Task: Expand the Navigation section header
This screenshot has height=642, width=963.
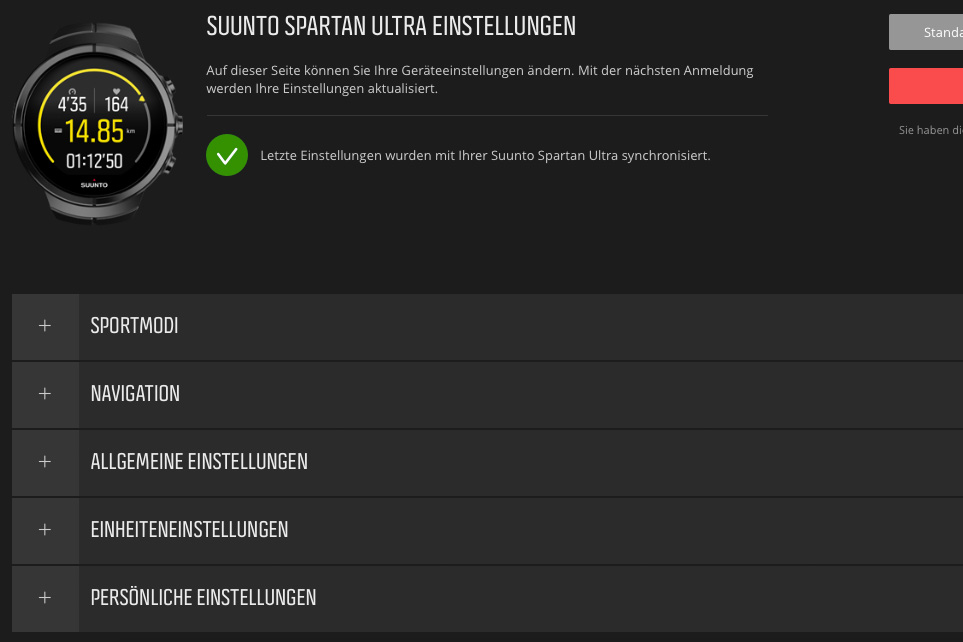Action: click(136, 394)
